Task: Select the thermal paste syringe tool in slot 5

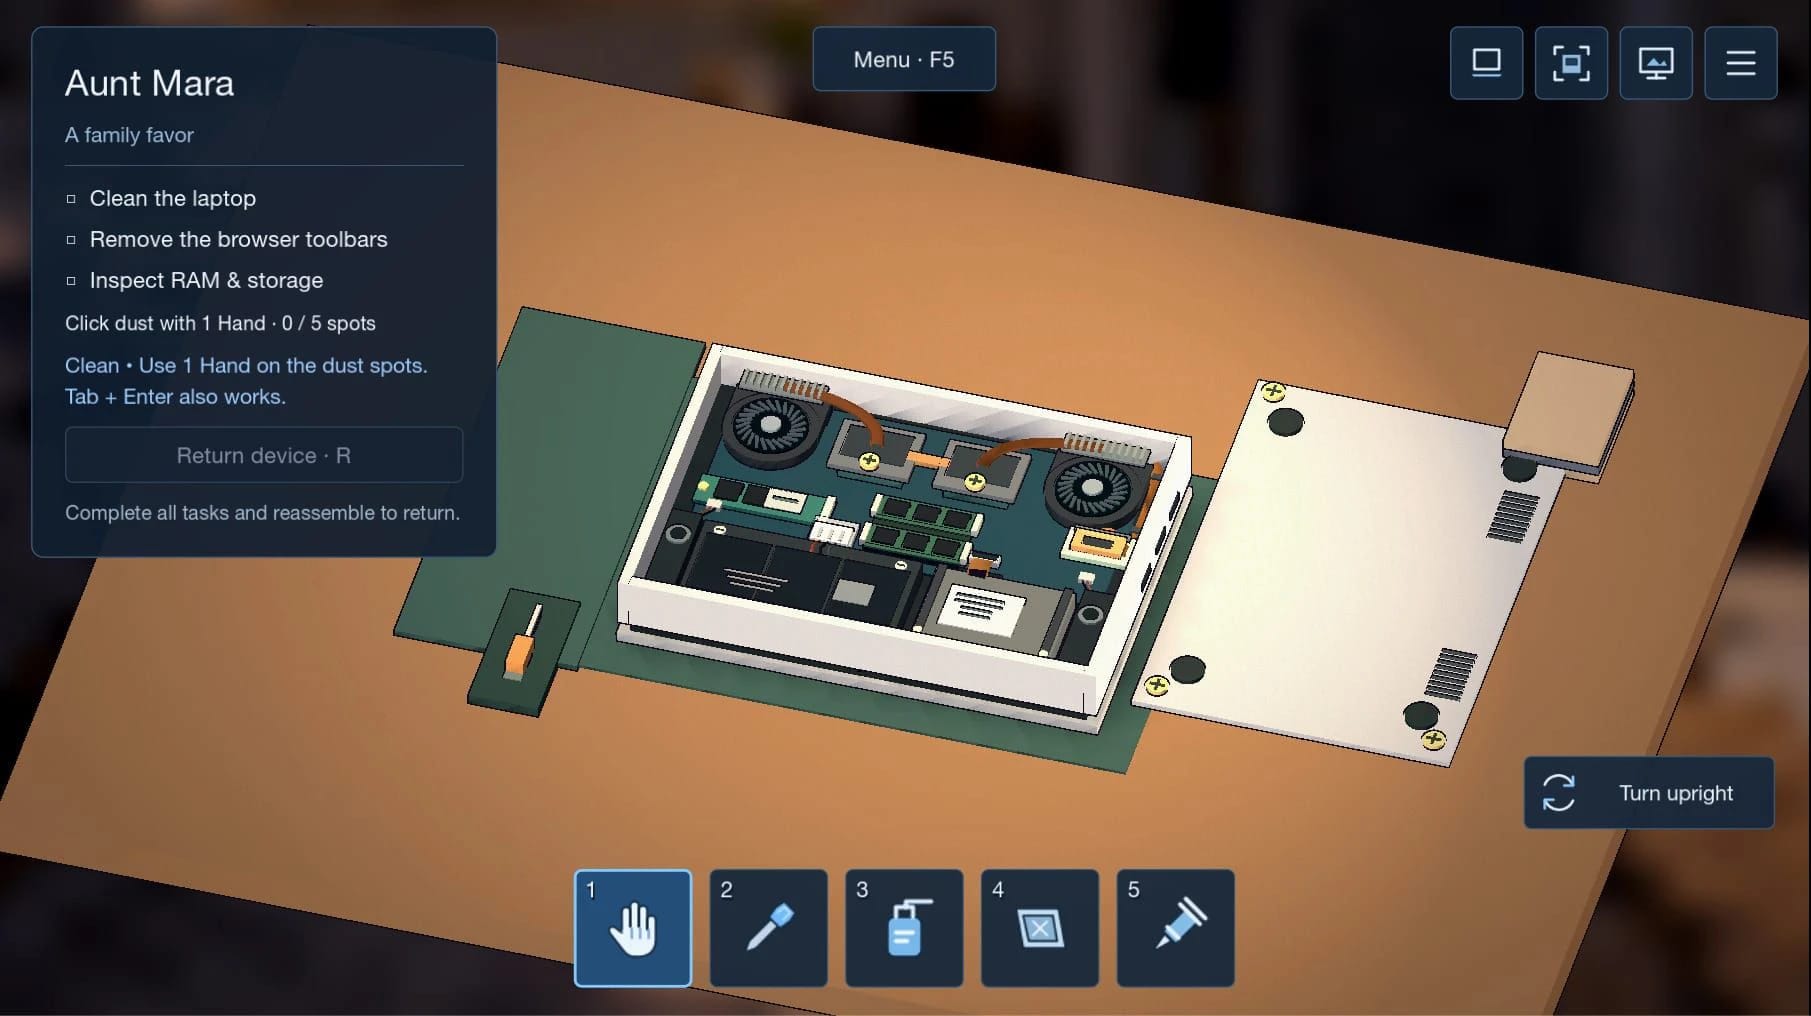Action: coord(1175,928)
